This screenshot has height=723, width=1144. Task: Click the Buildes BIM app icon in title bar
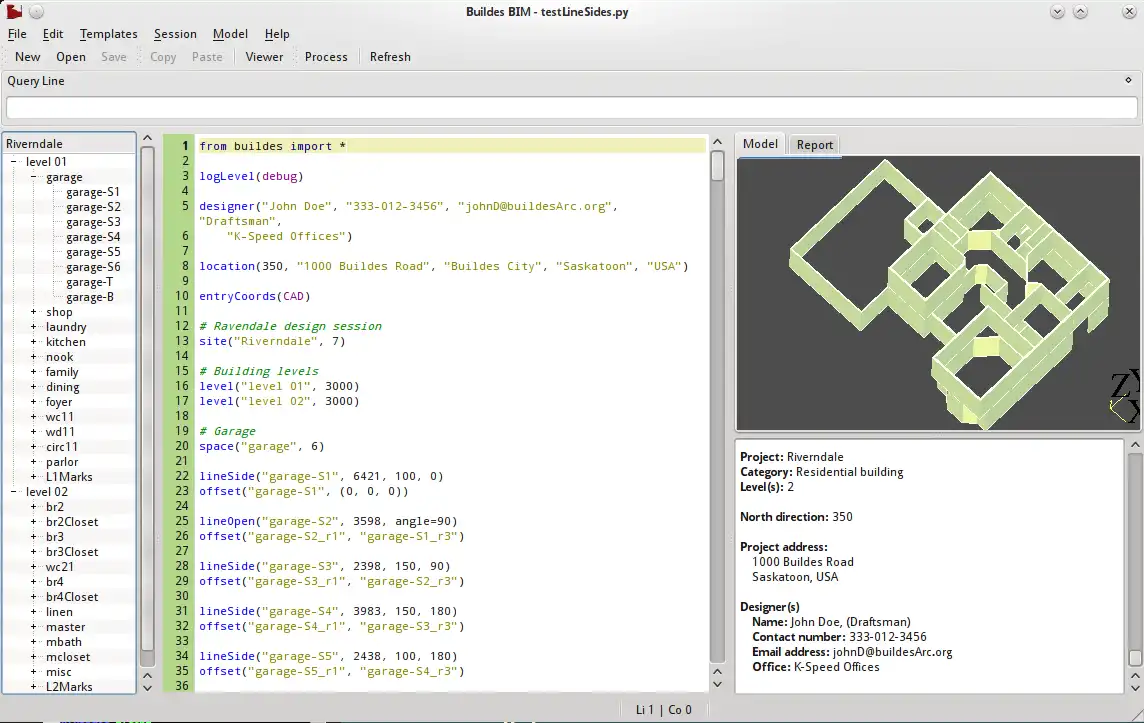point(14,12)
